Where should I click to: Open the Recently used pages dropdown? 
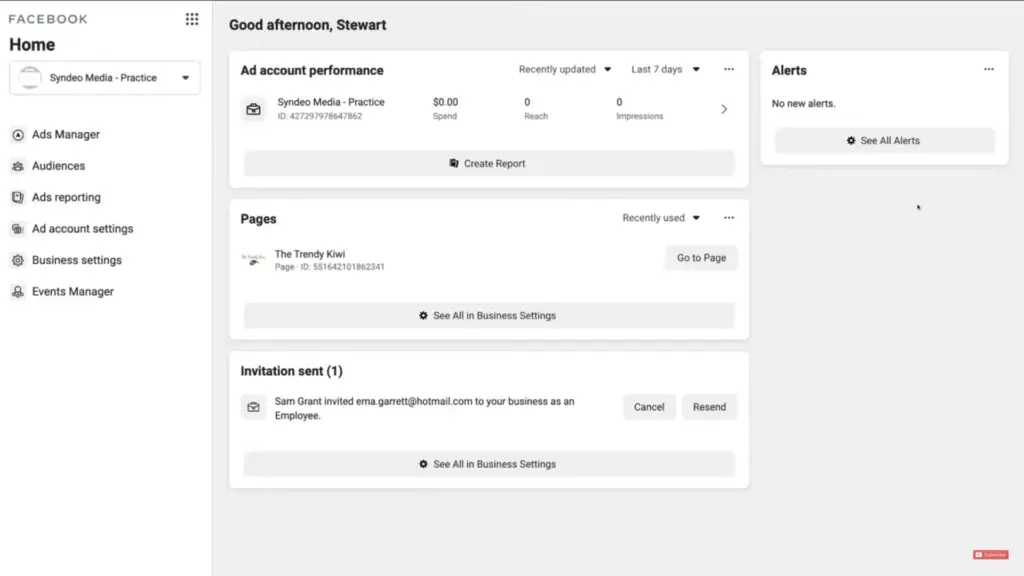click(660, 217)
